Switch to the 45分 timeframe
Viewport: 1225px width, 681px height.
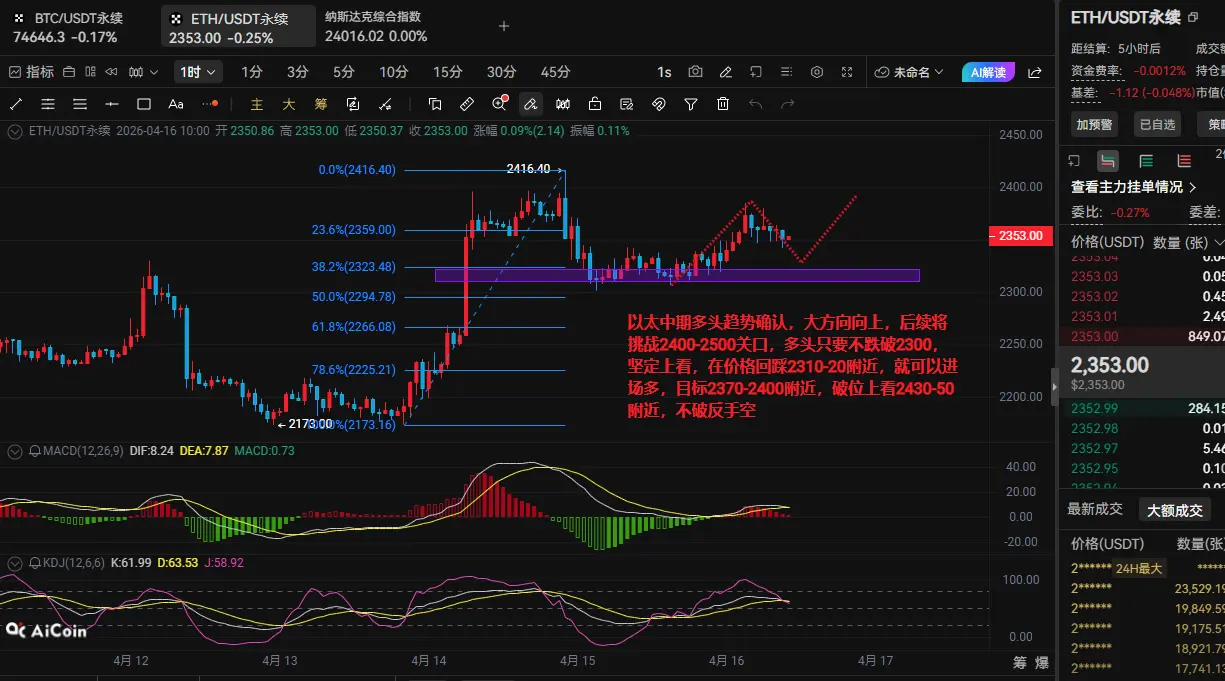coord(556,72)
